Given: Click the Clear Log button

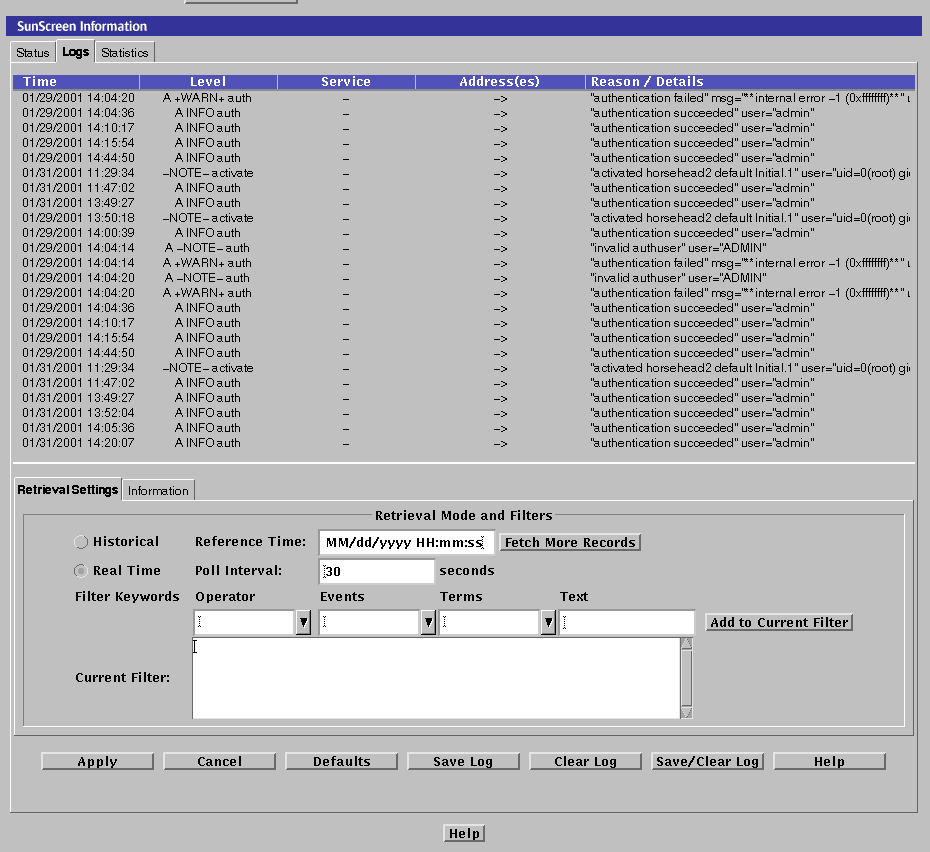Looking at the screenshot, I should (585, 761).
